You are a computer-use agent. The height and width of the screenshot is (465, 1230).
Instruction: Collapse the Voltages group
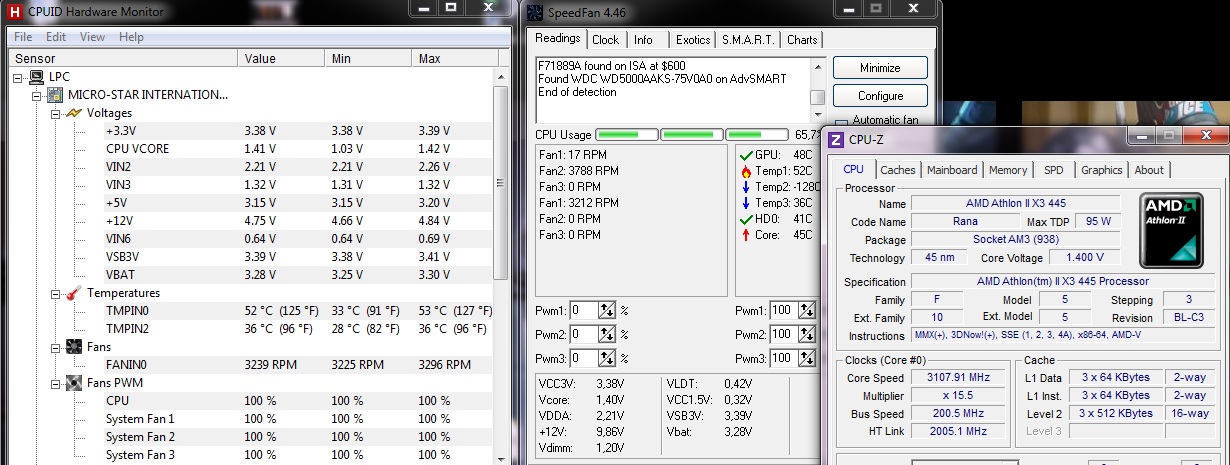[x=54, y=113]
